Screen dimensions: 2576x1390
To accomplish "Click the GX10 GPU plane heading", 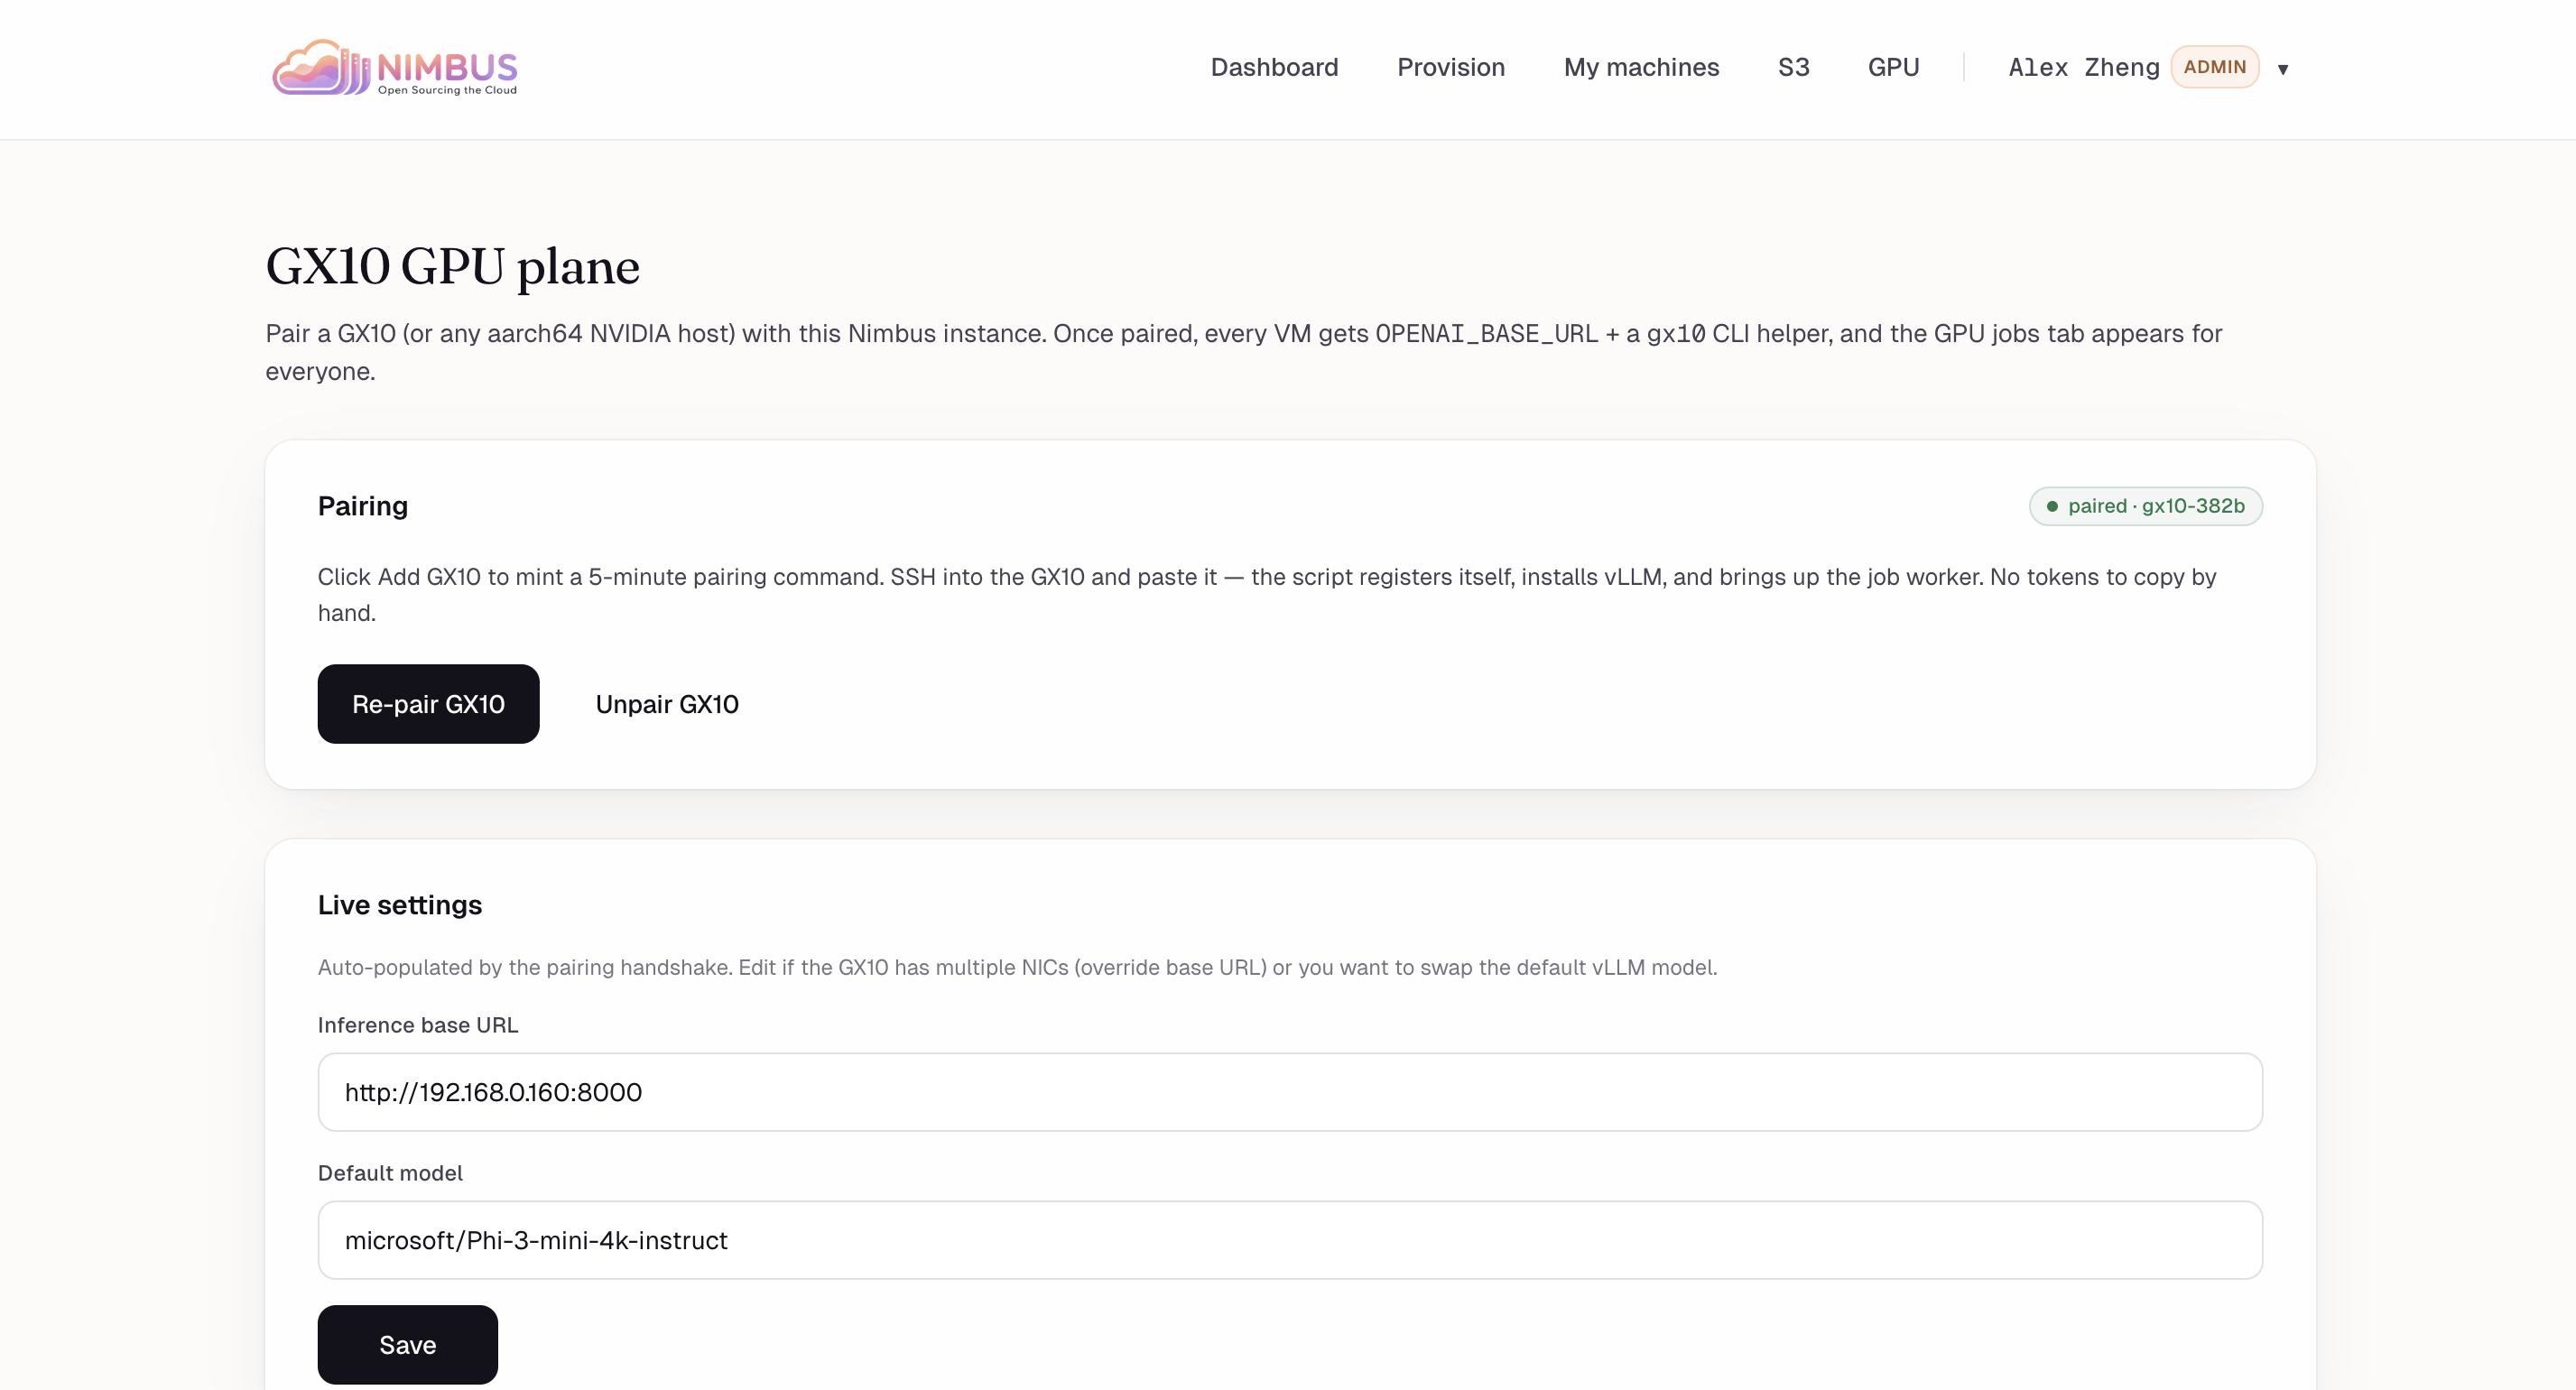I will point(452,267).
